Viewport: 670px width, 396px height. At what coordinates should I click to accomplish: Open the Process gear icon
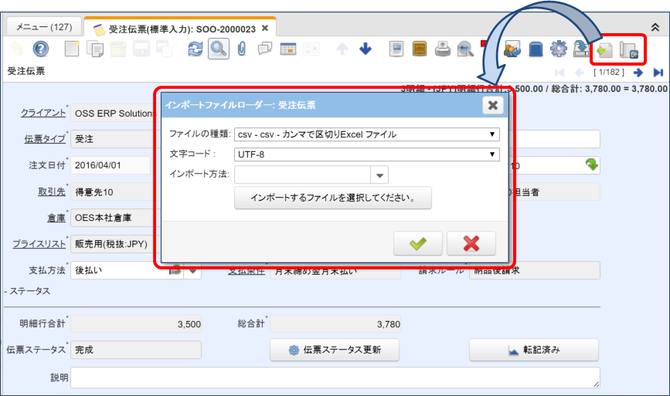pos(558,49)
